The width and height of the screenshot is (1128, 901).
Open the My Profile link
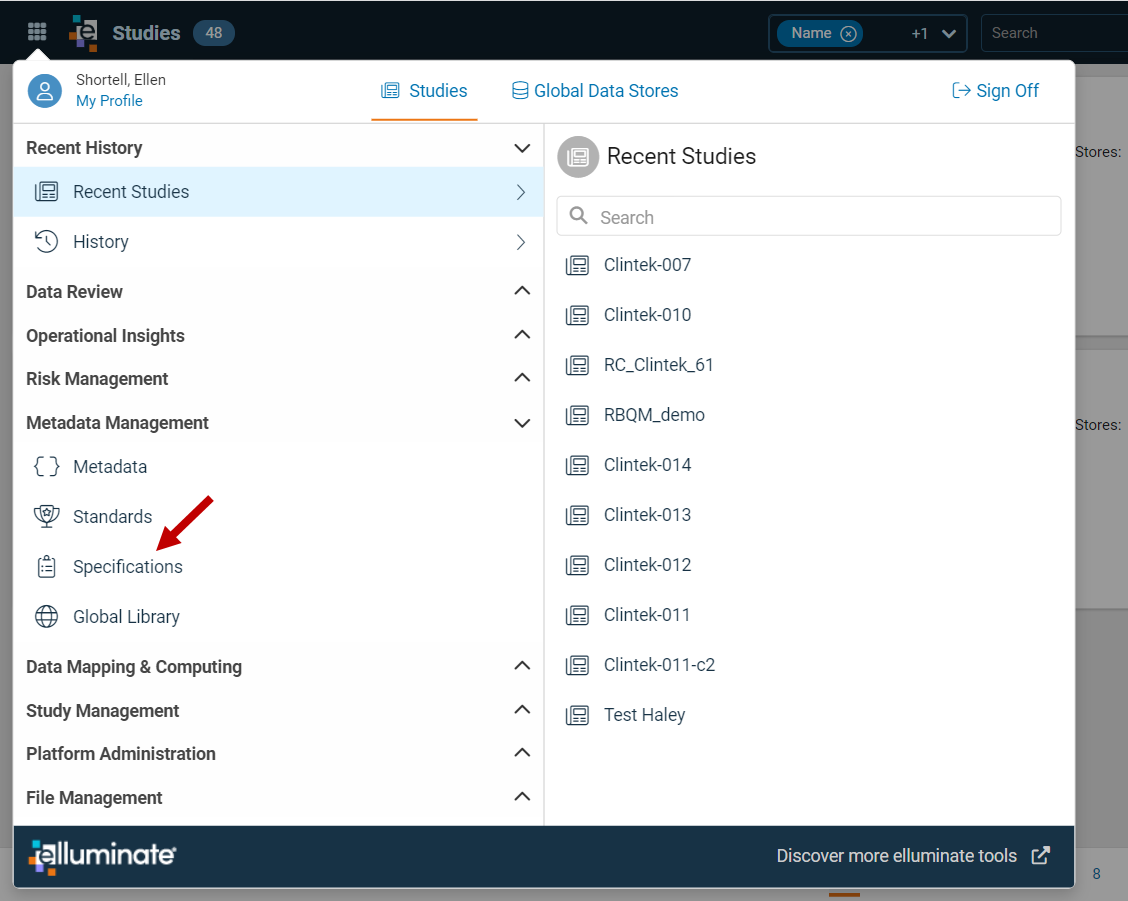click(109, 101)
